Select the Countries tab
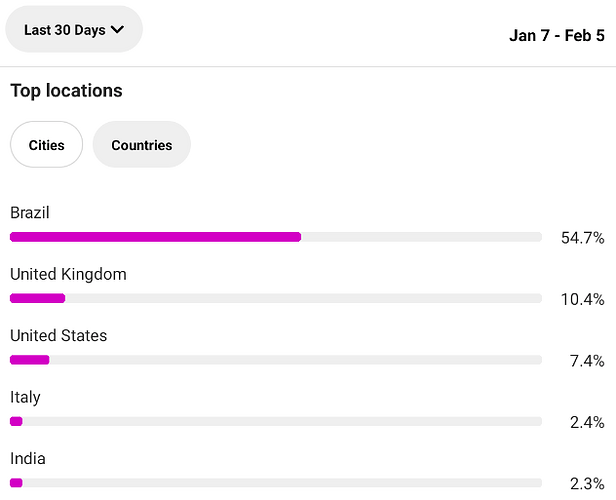The width and height of the screenshot is (616, 500). click(x=142, y=145)
